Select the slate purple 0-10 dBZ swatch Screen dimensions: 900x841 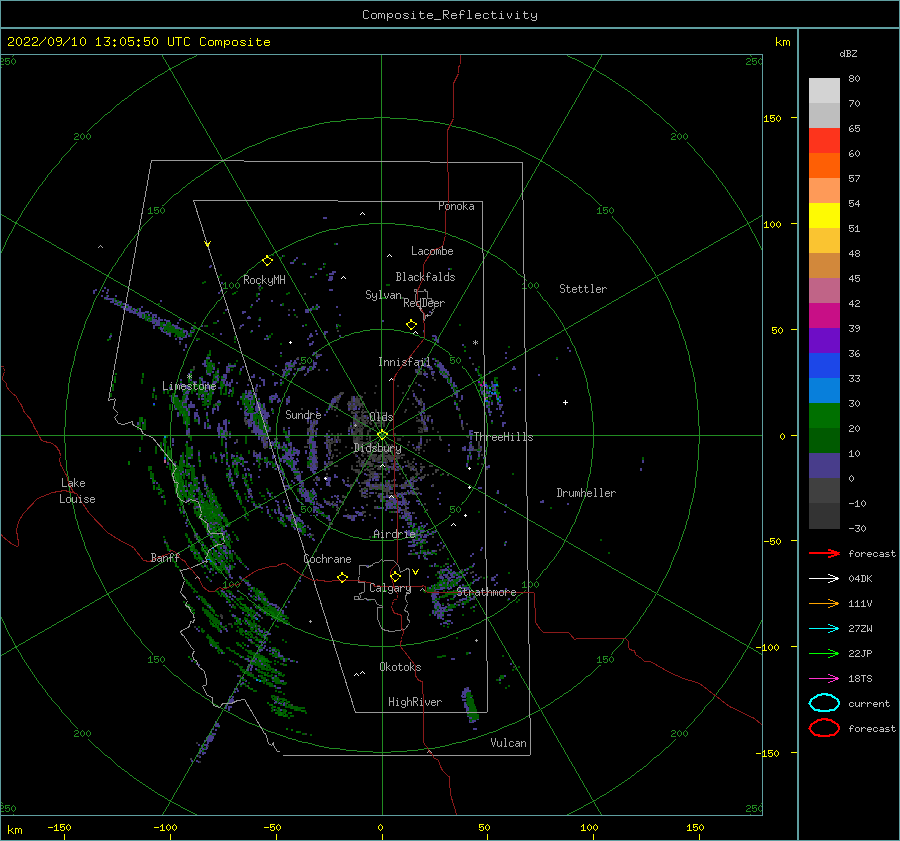(x=824, y=466)
